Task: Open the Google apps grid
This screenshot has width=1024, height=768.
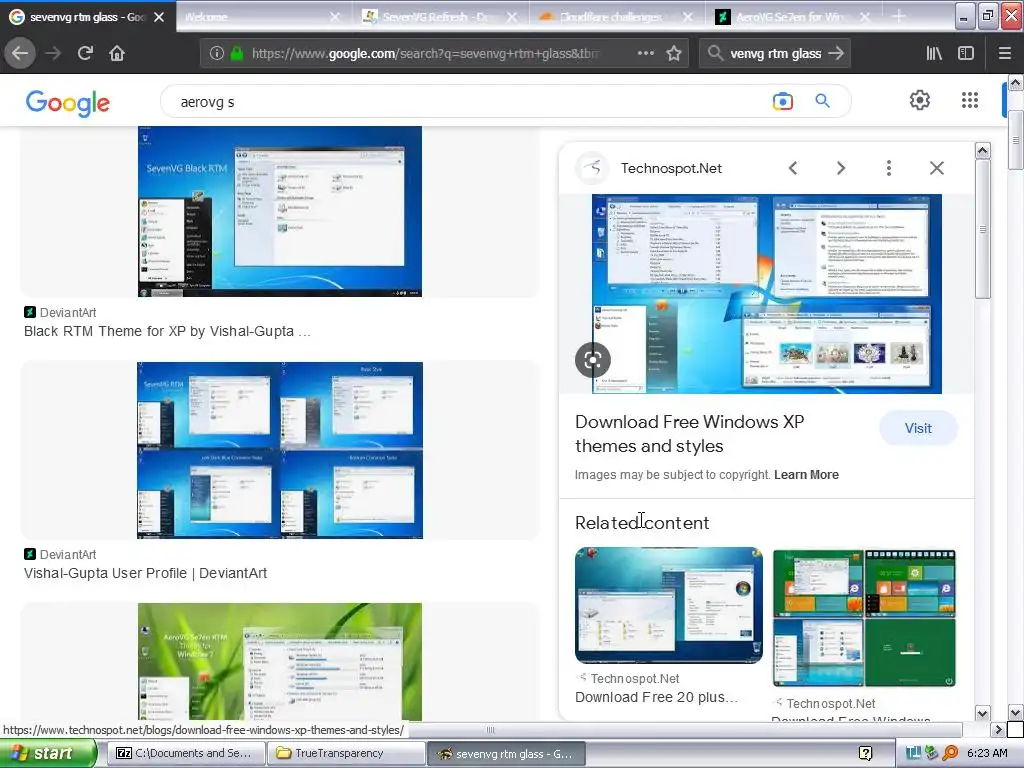Action: point(970,100)
